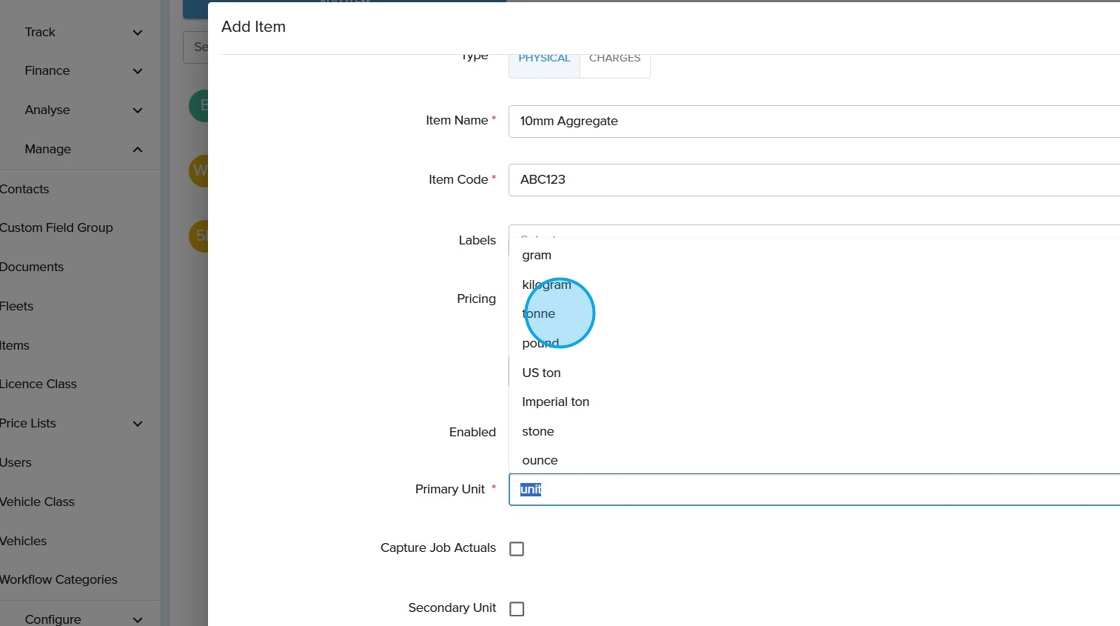Expand the Finance menu chevron

tap(137, 71)
